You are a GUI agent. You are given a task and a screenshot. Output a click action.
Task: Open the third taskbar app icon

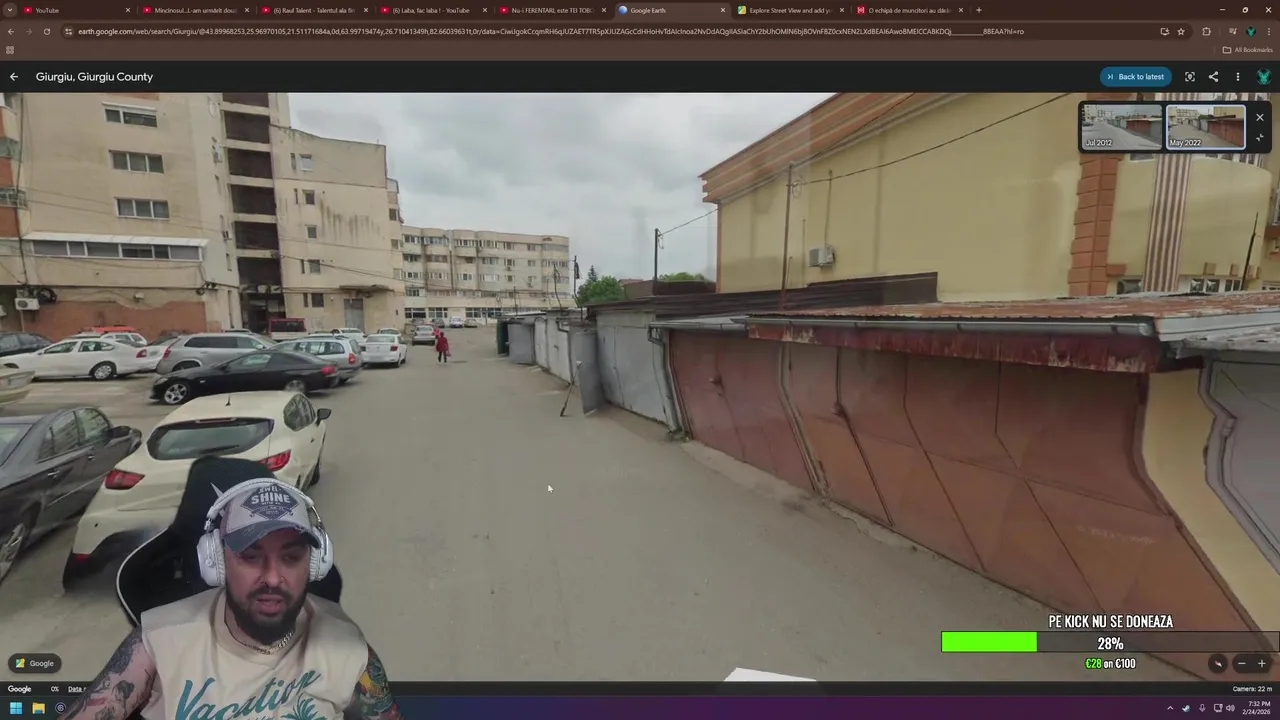(x=60, y=708)
